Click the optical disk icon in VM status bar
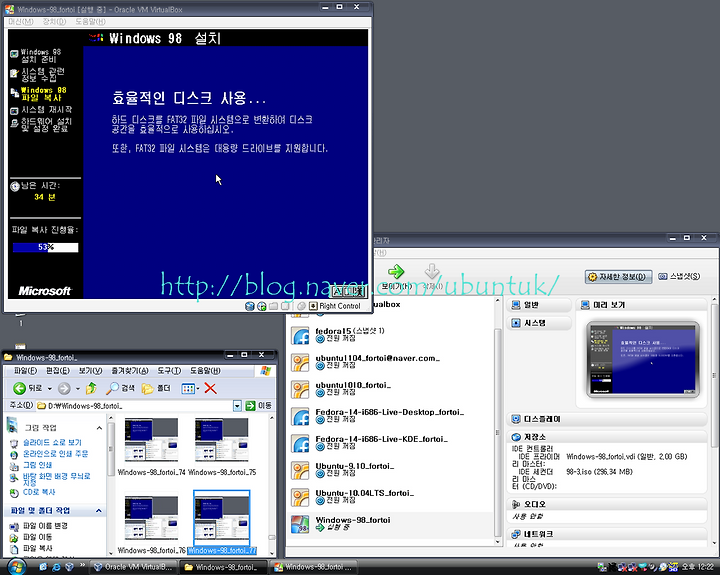Screen dimensions: 720x575 click(262, 306)
